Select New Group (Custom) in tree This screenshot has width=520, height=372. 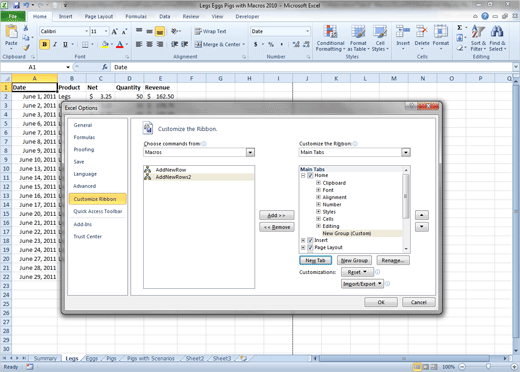point(347,233)
